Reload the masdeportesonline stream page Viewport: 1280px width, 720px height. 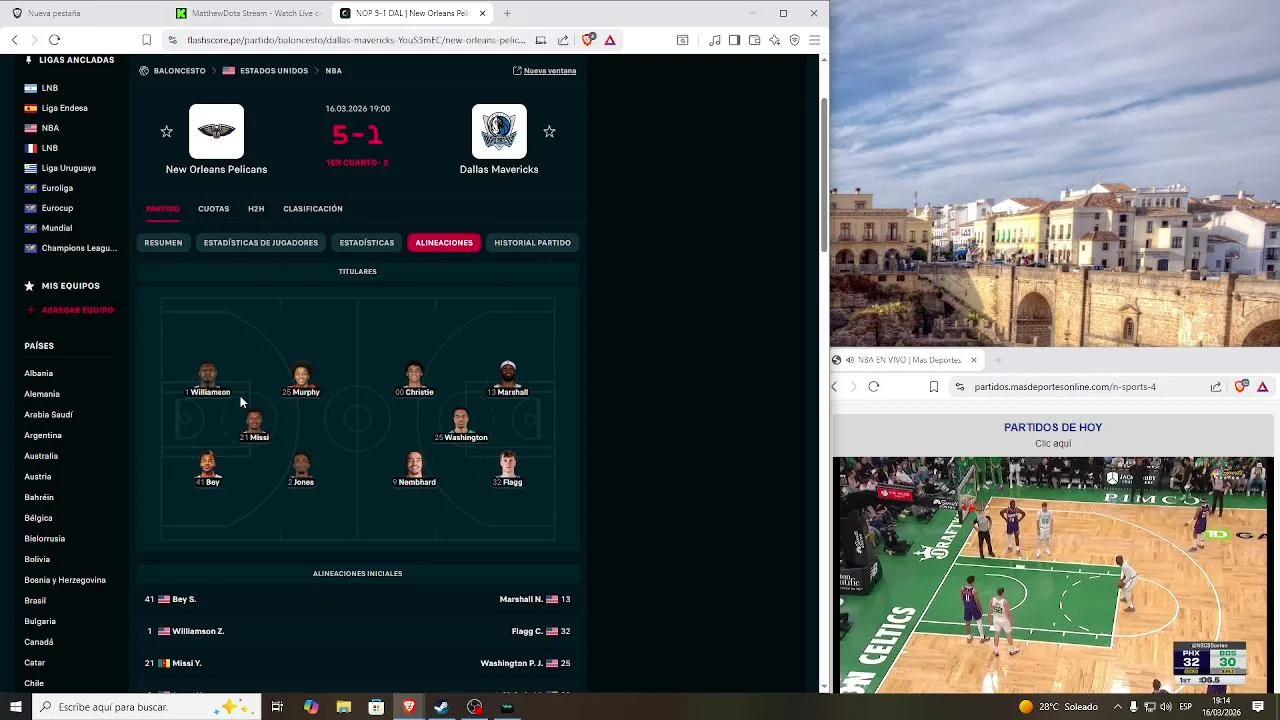(874, 387)
